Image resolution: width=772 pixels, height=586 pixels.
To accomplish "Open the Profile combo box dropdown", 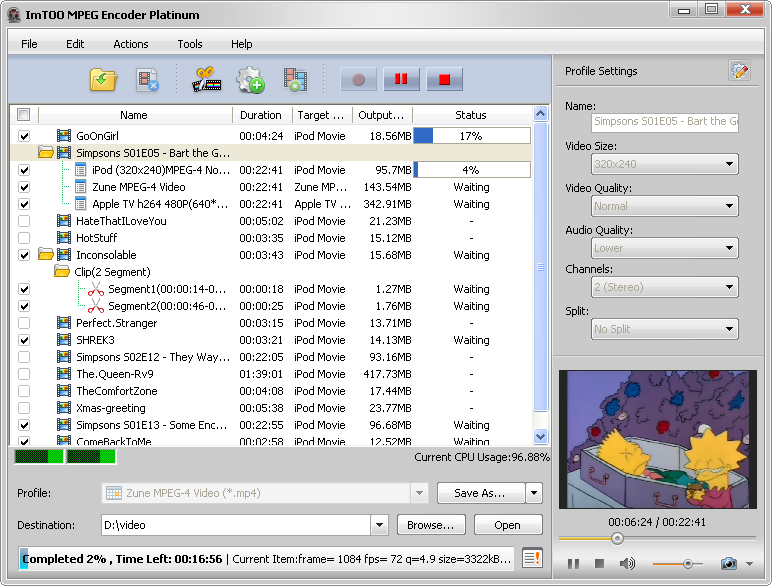I will 419,493.
